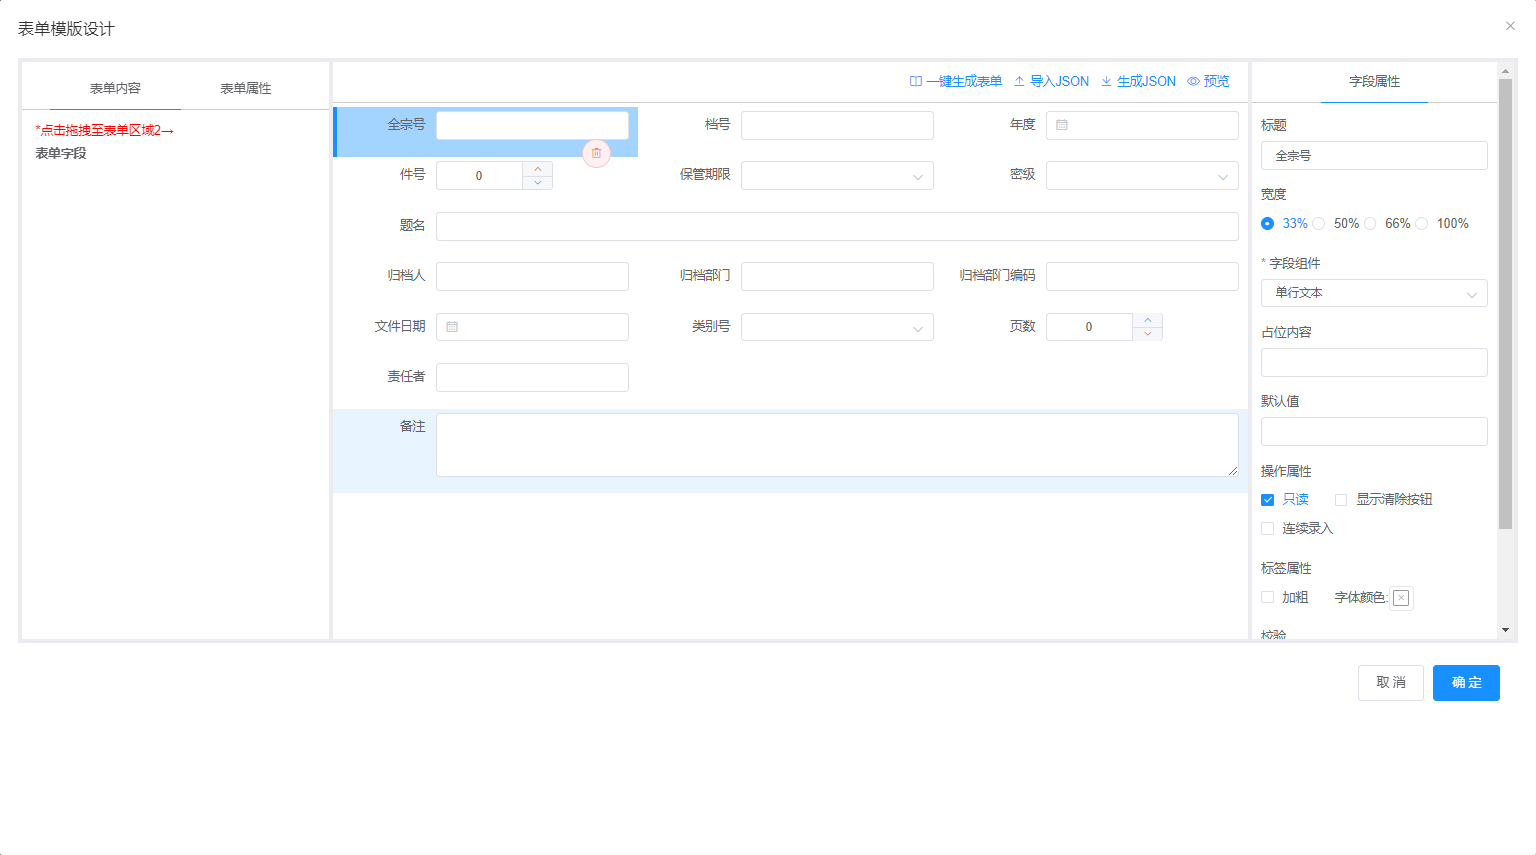Uncheck the 只读 checkbox

(x=1268, y=500)
